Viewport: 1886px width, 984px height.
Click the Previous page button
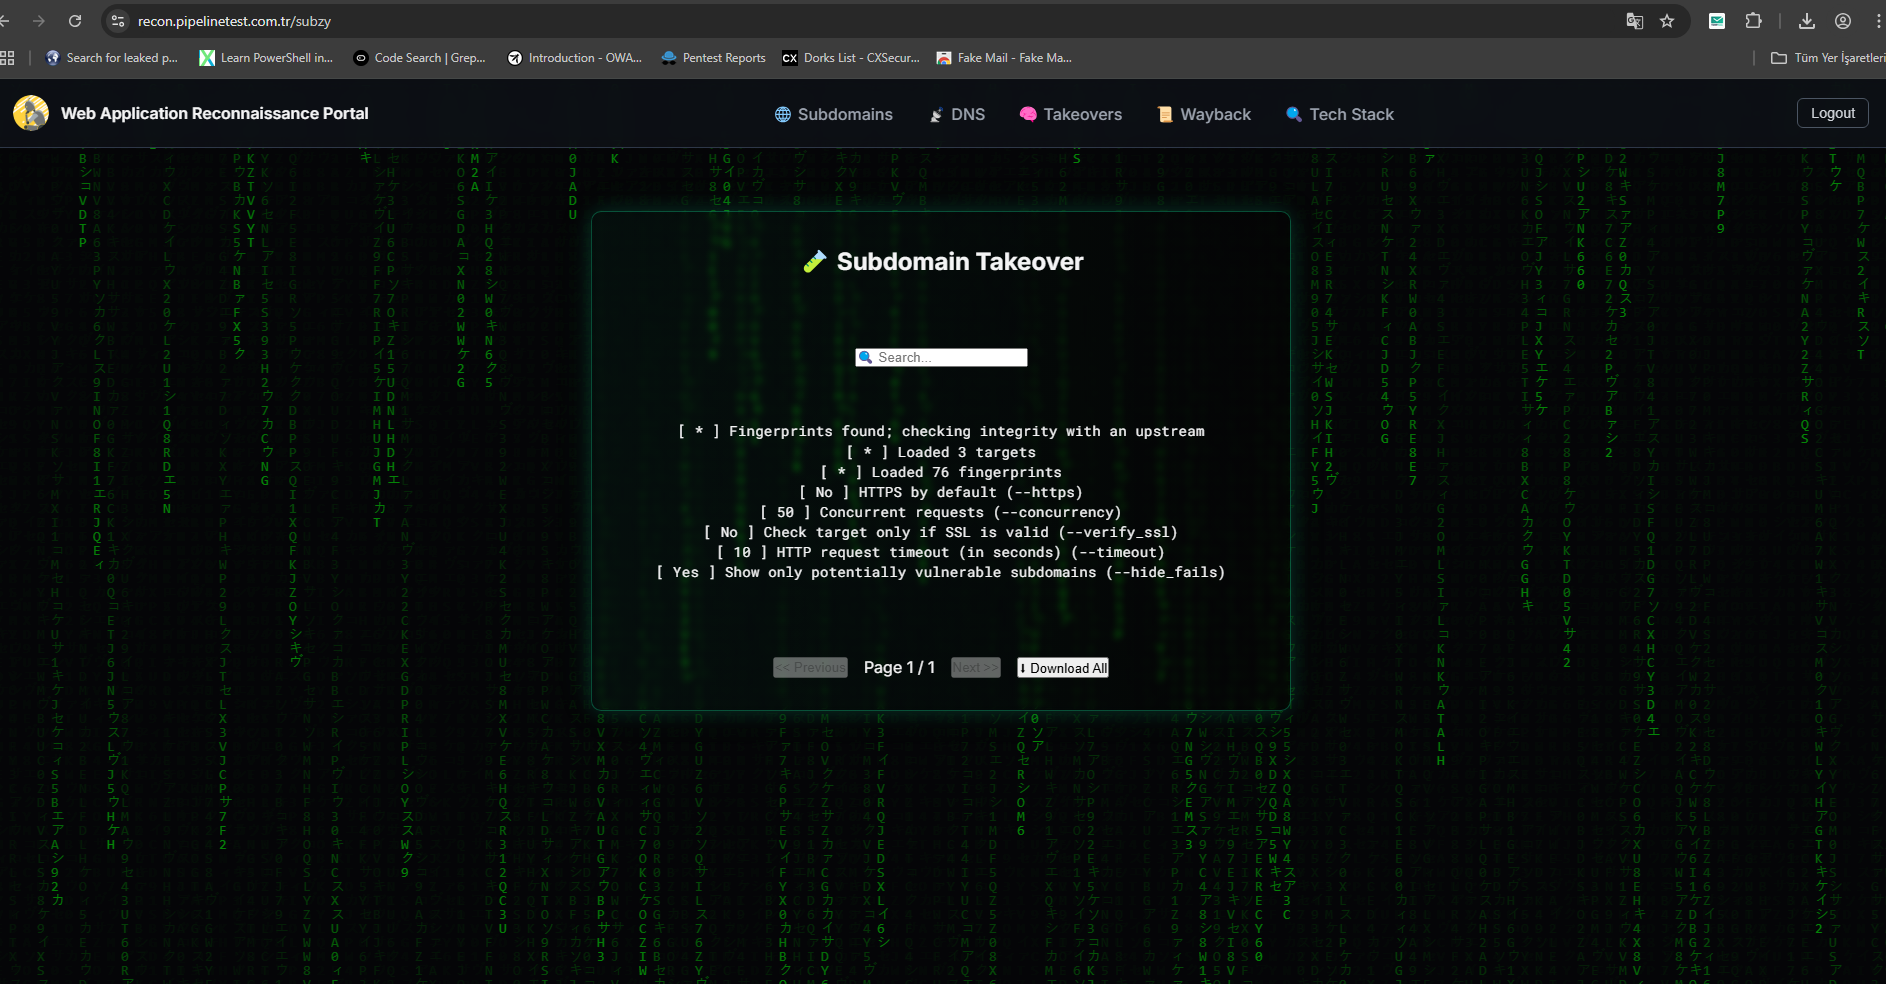tap(810, 667)
